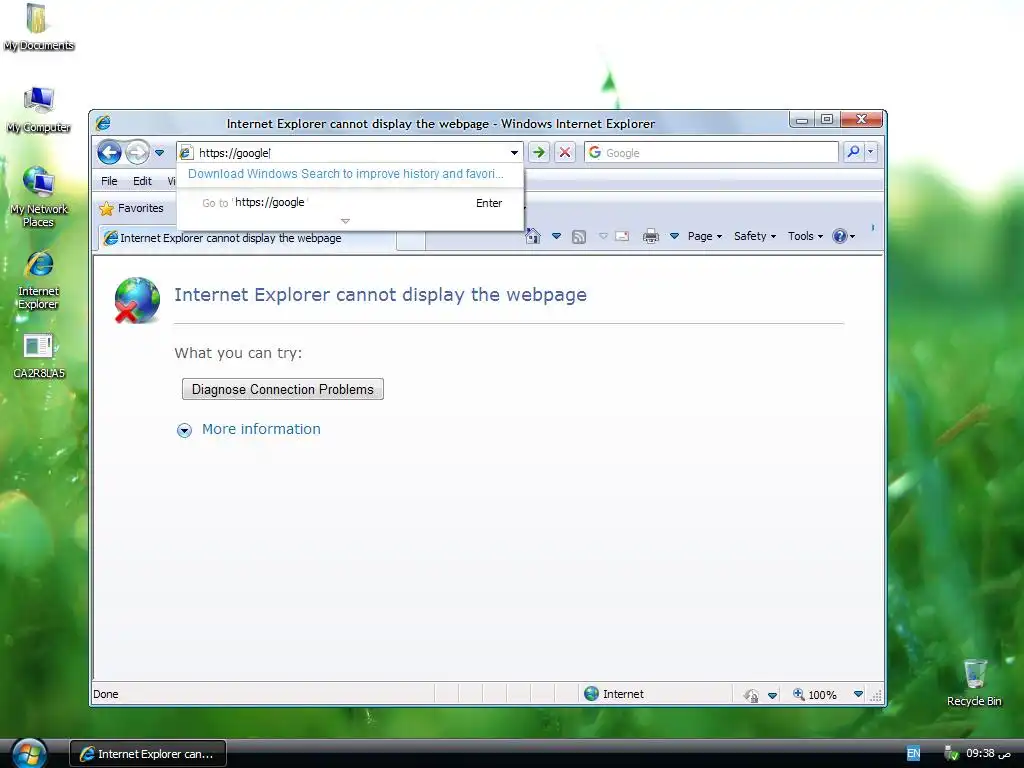Click the Internet security zone indicator
This screenshot has height=768, width=1024.
(614, 694)
